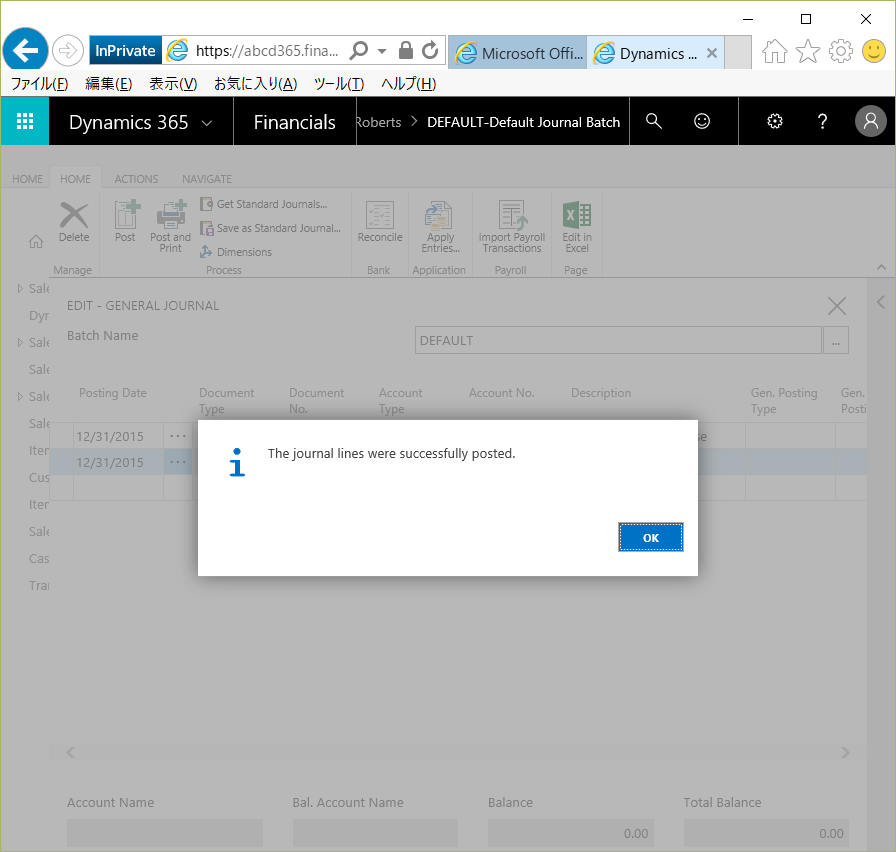Collapse the ribbon with the chevron

tap(881, 267)
